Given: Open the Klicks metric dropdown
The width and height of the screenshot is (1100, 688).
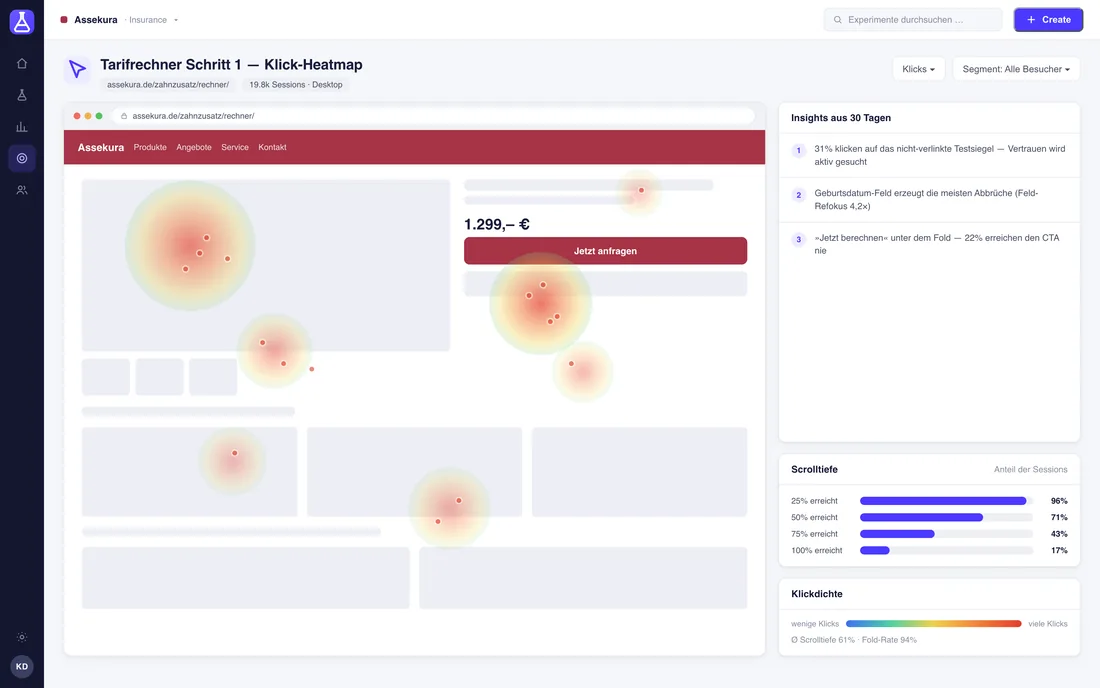Looking at the screenshot, I should point(918,69).
